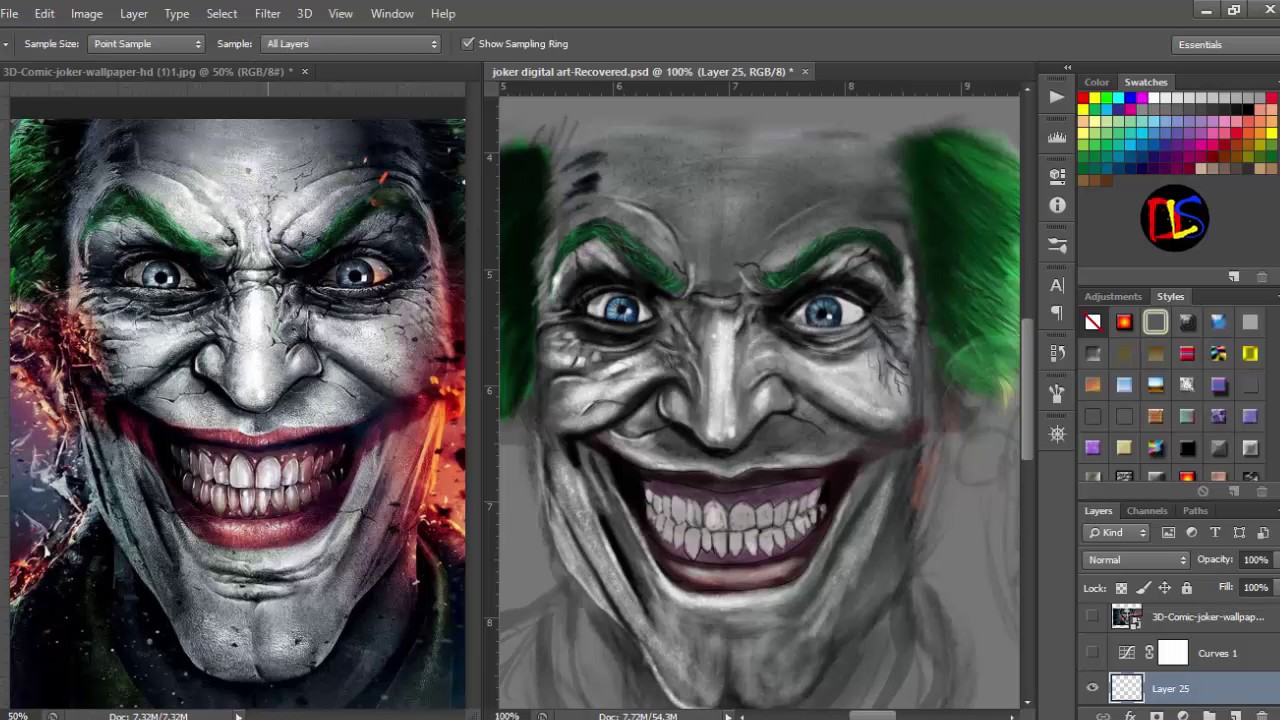
Task: Open the Actions panel play icon
Action: point(1057,97)
